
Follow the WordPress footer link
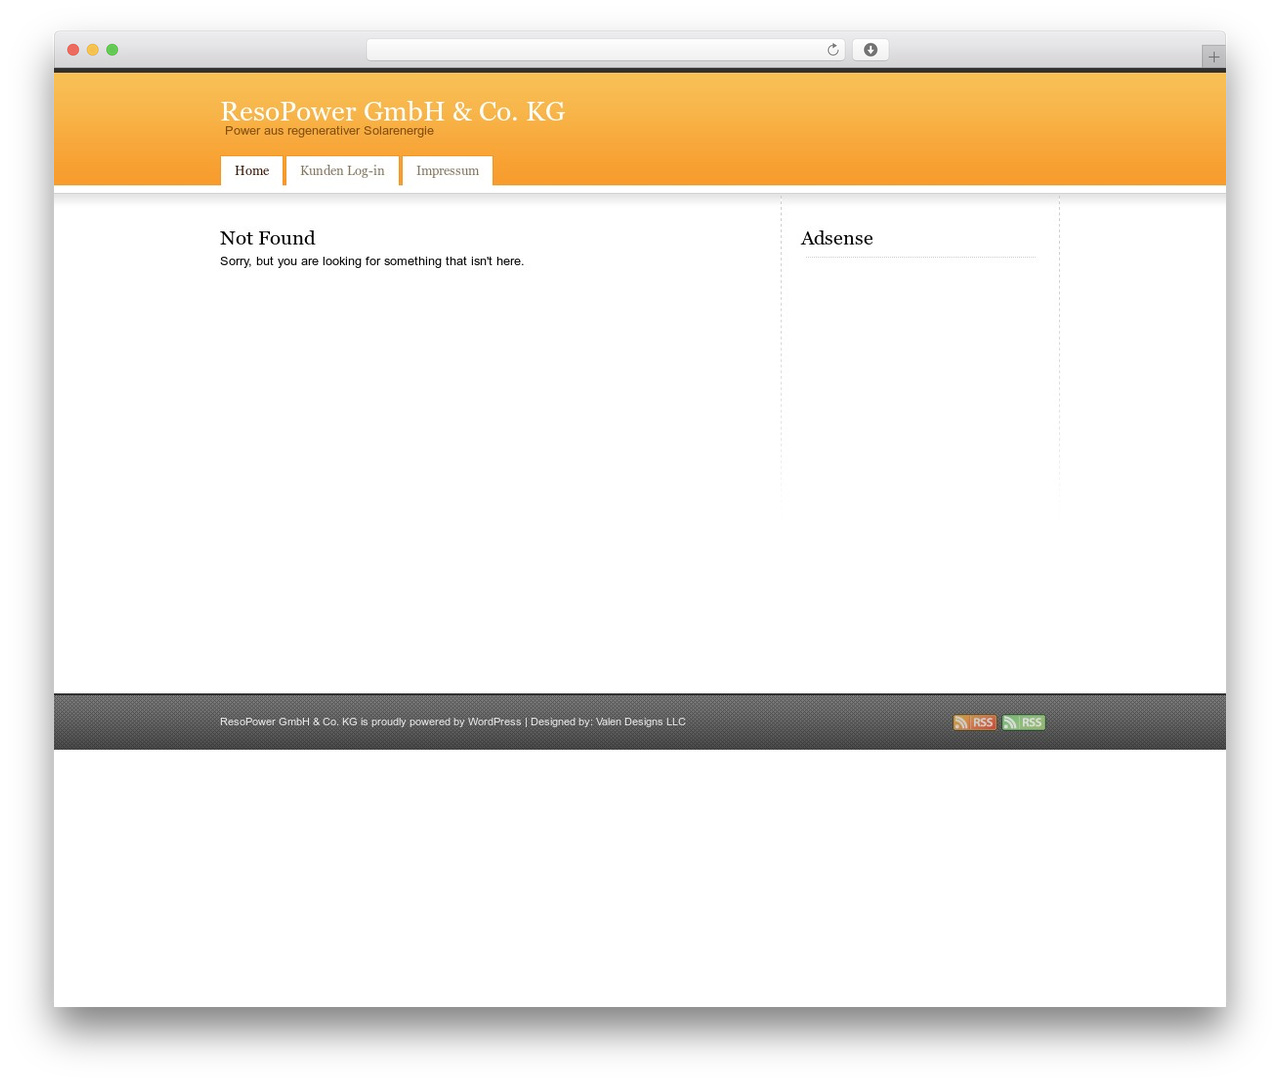(494, 722)
